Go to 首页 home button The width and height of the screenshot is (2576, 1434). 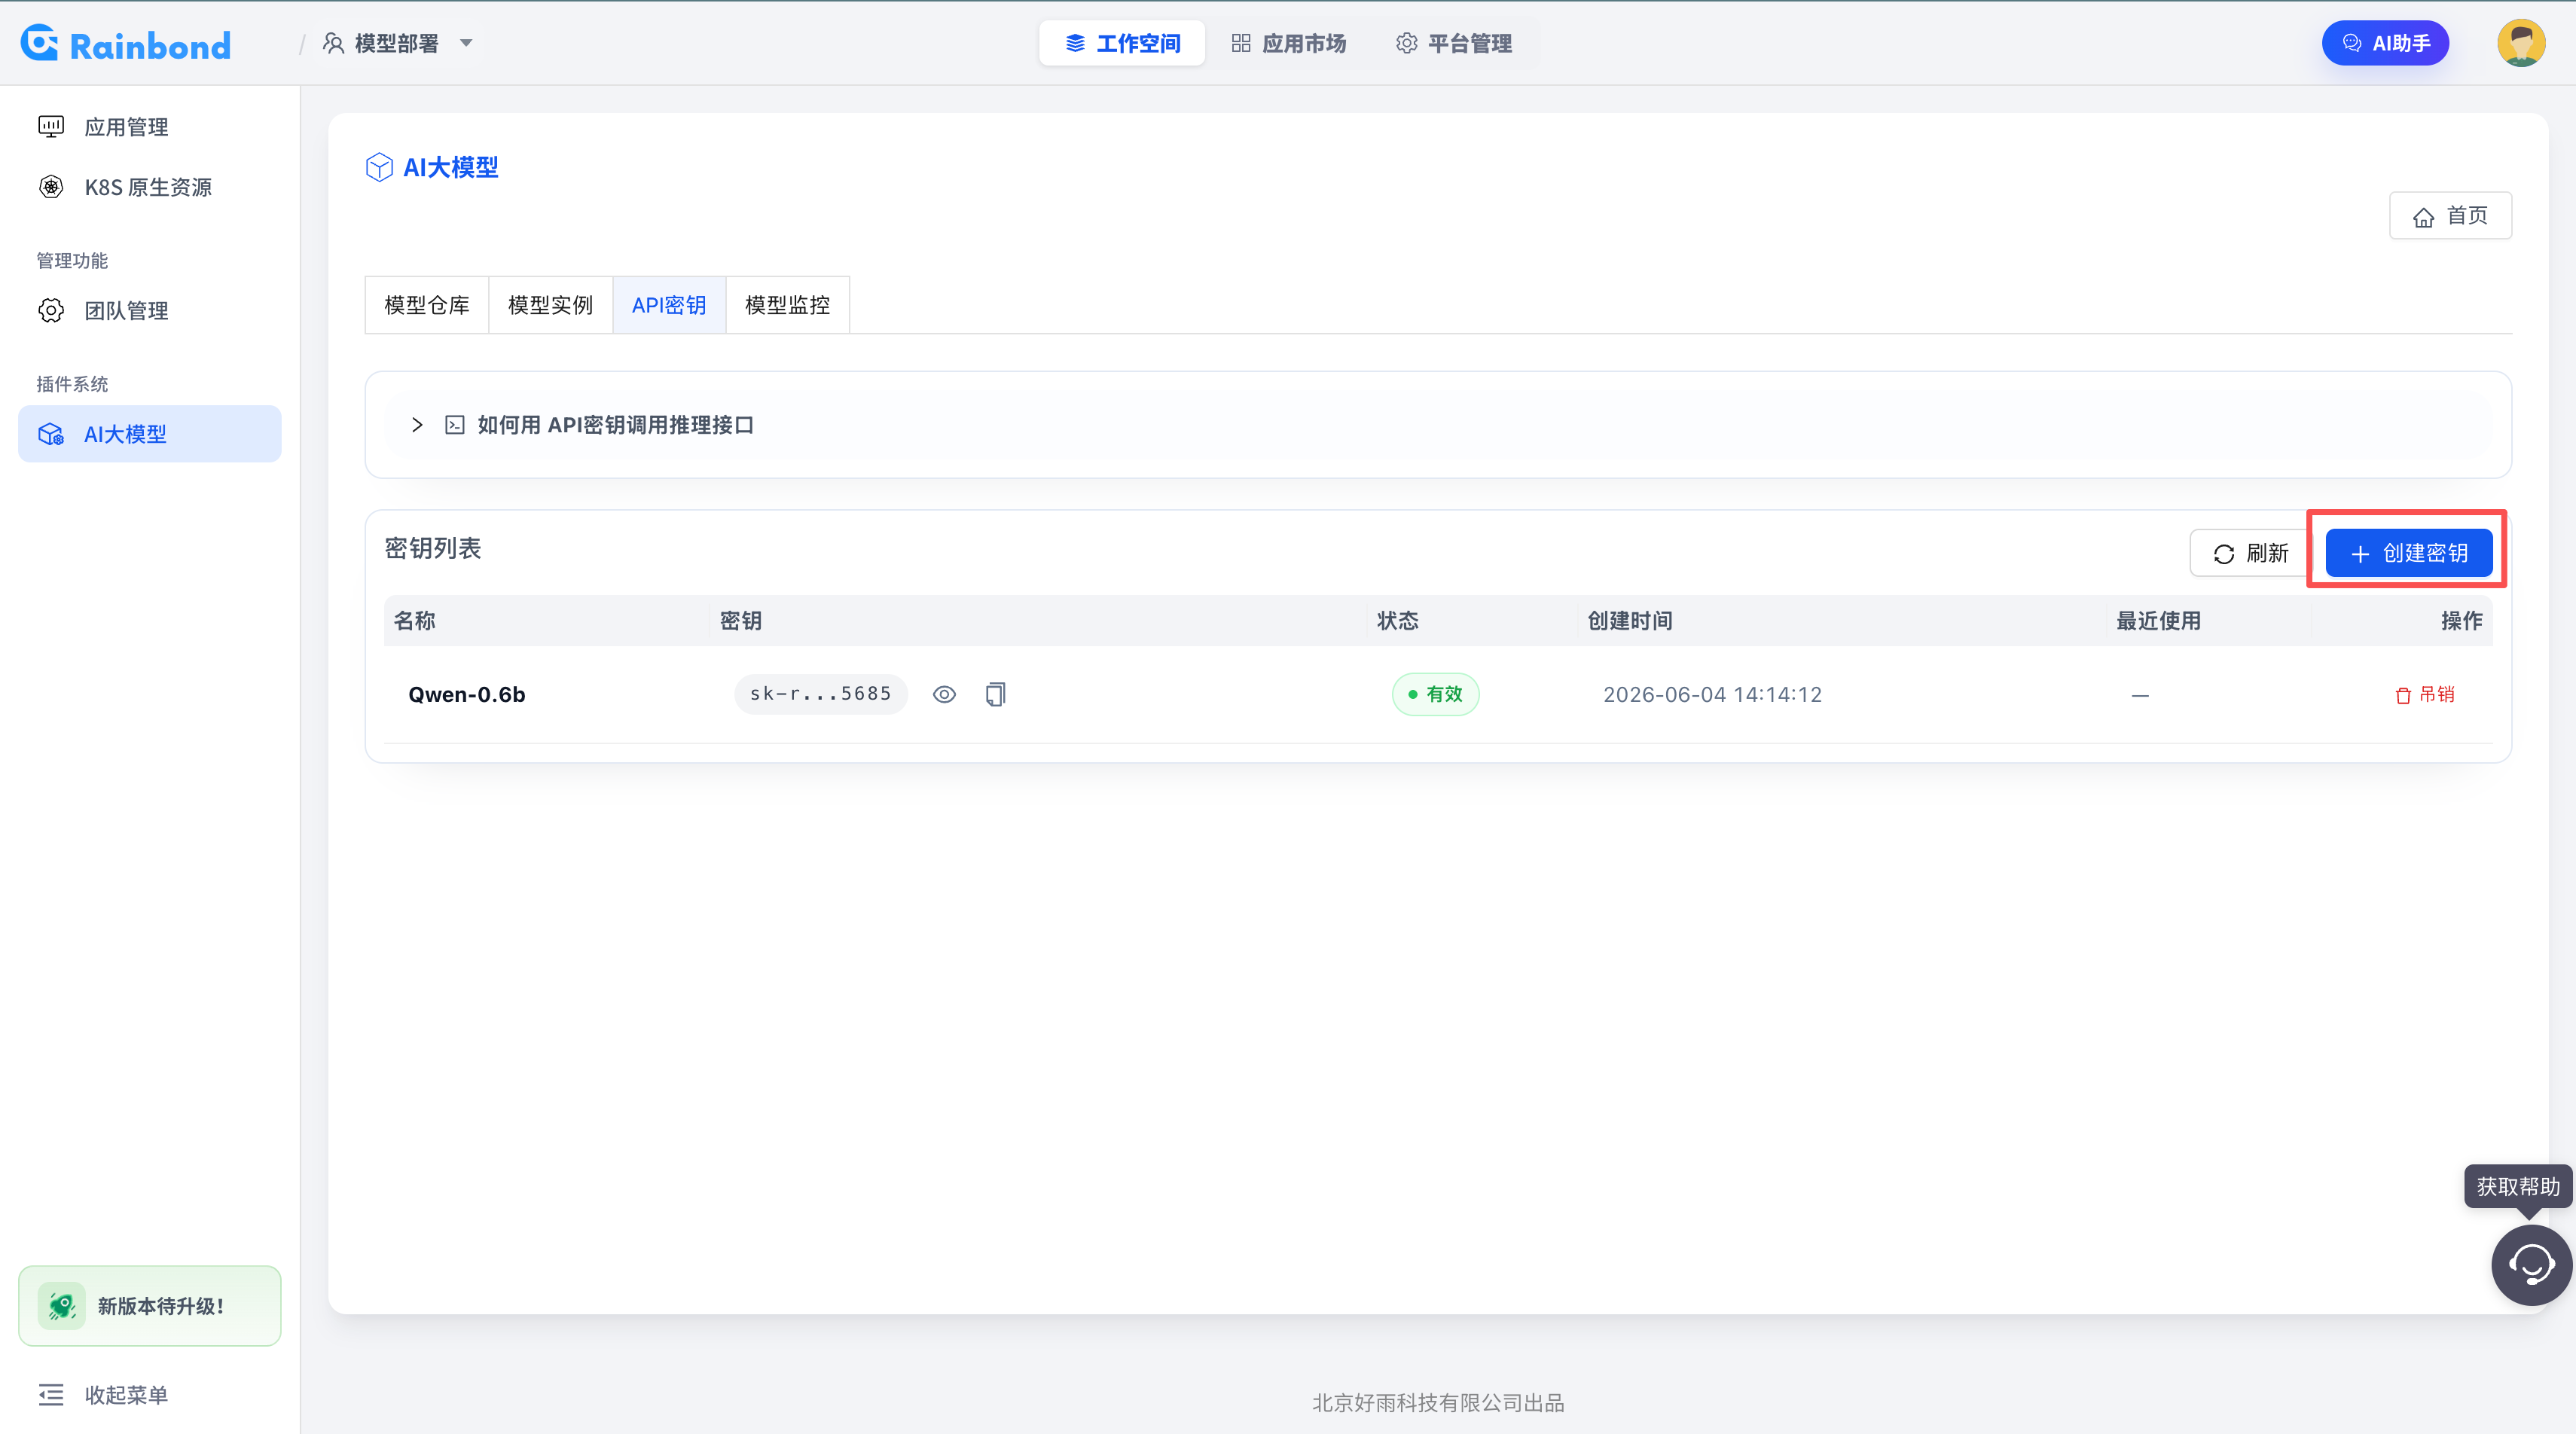point(2450,216)
